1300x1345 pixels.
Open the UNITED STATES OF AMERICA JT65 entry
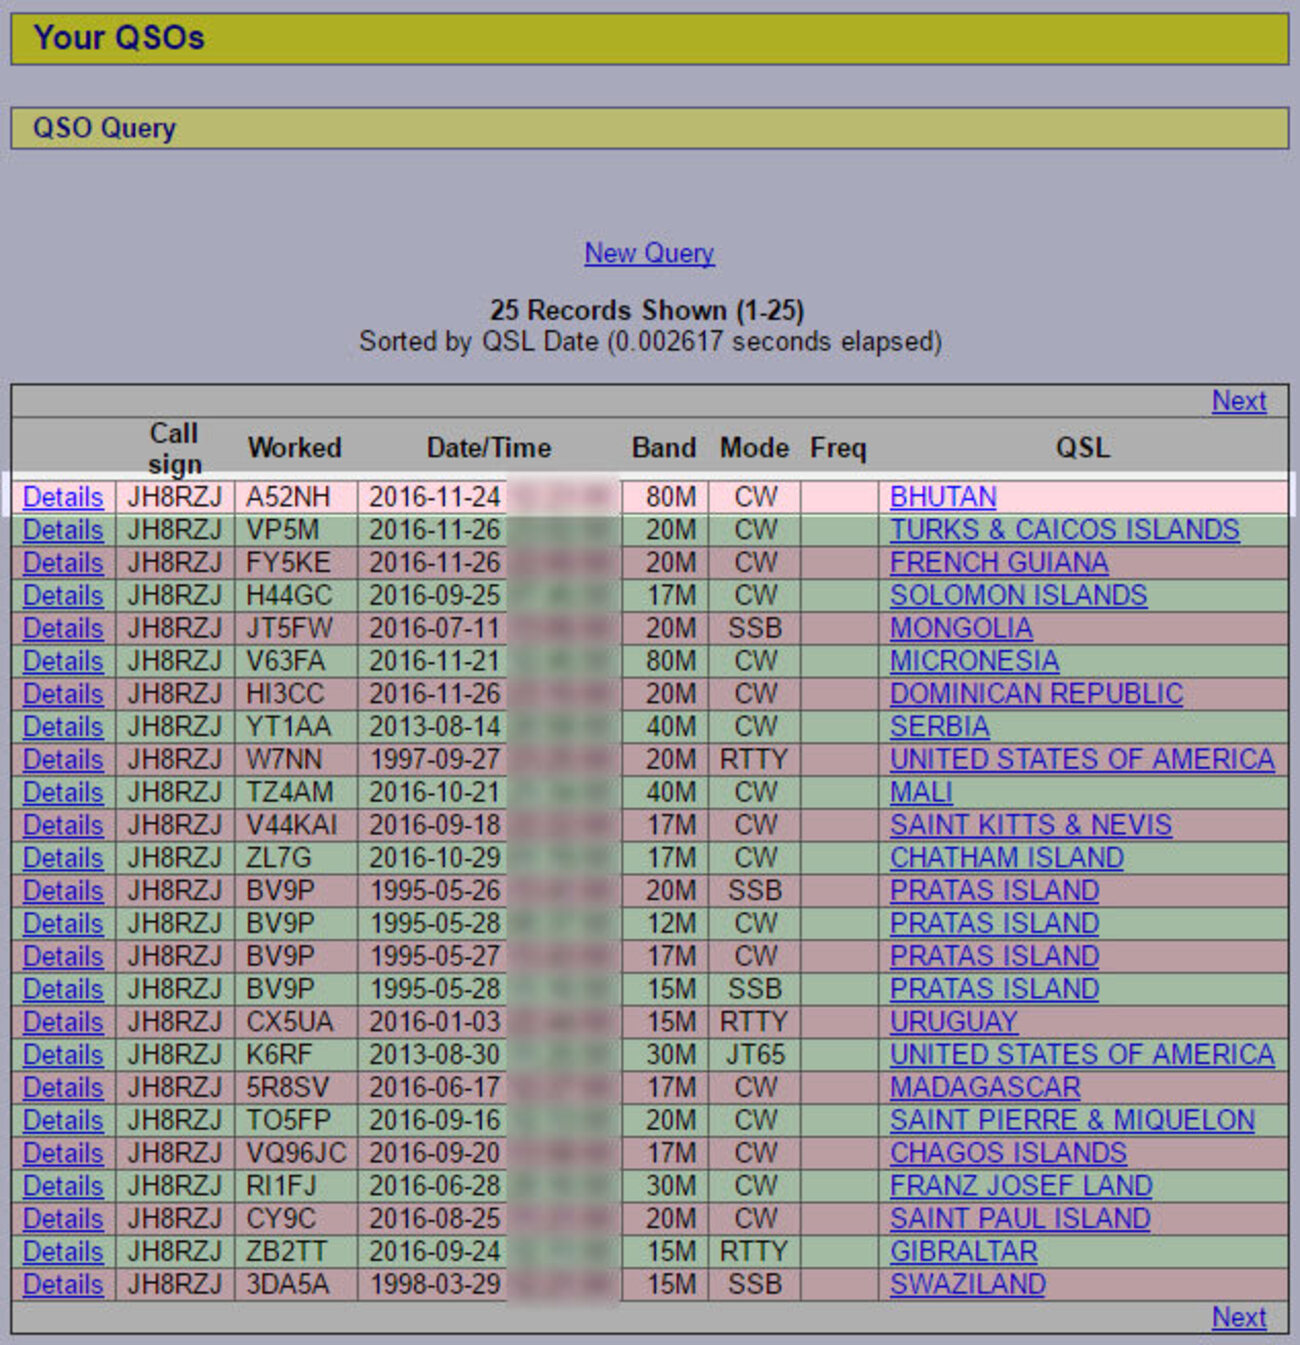point(1081,1054)
